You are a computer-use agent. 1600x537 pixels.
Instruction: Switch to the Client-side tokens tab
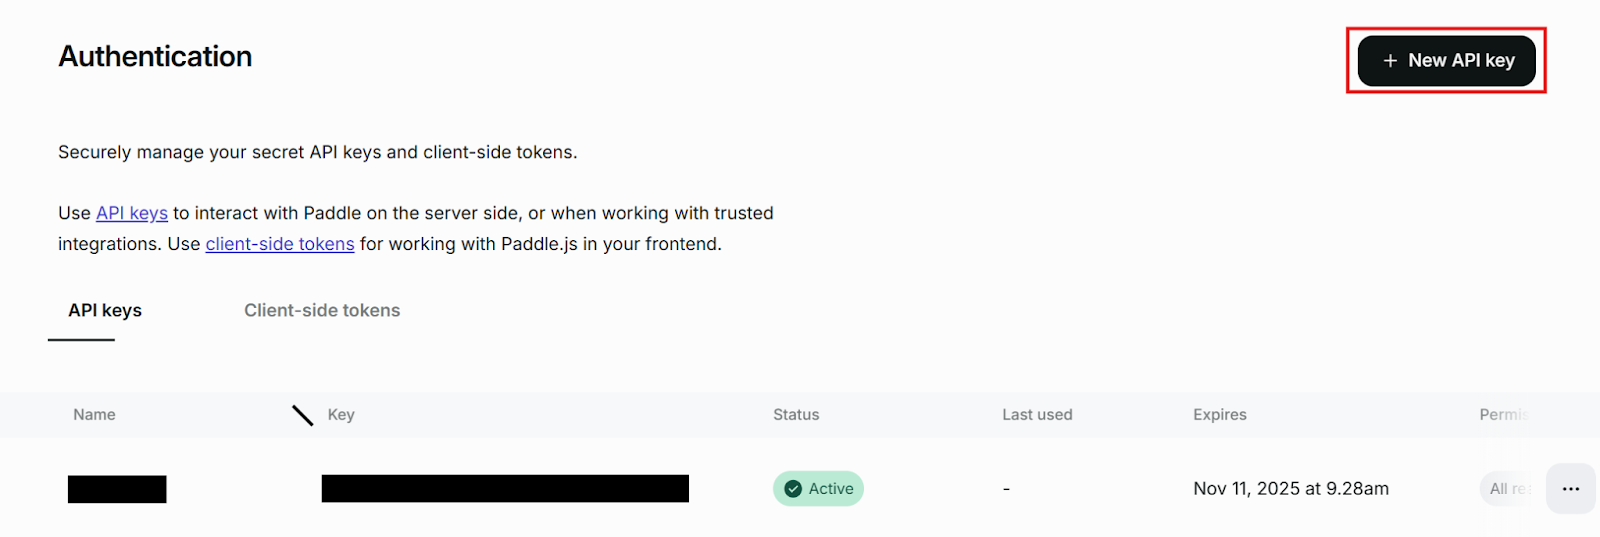[322, 311]
